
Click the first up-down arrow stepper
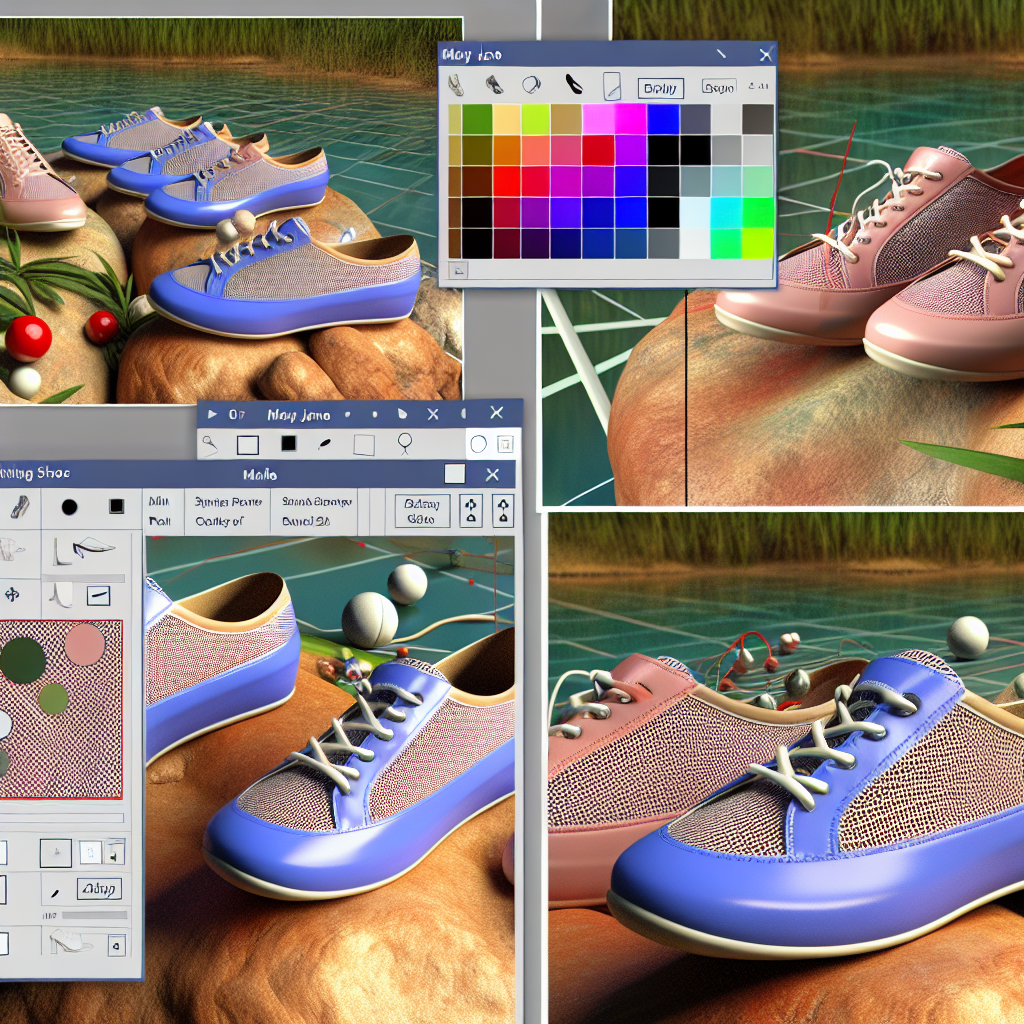470,511
